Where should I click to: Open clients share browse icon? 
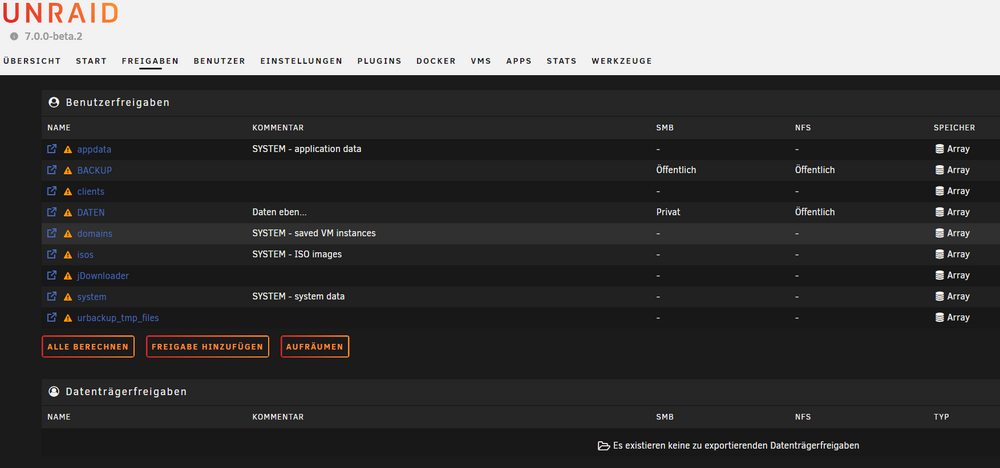coord(52,191)
